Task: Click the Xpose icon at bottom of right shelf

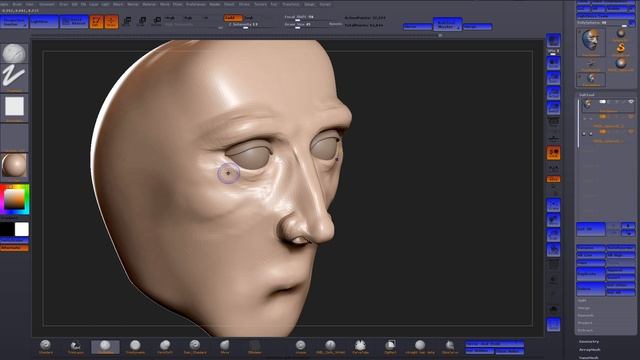Action: [x=553, y=325]
